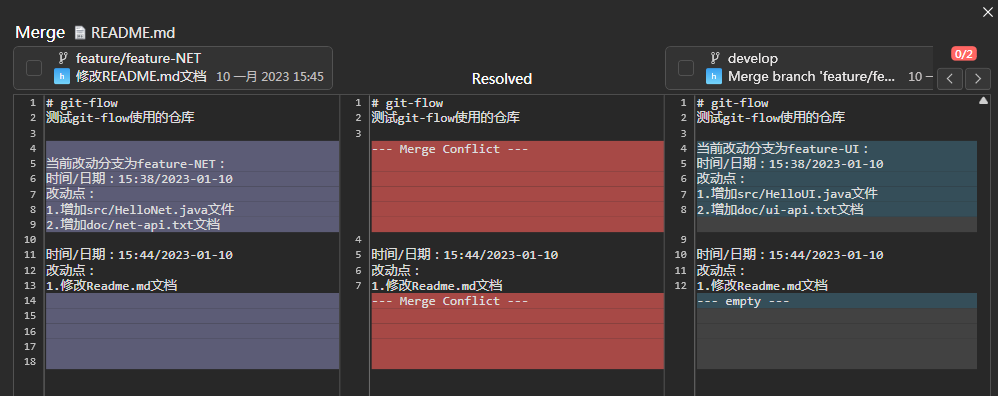Click the README.md file name in header

click(133, 33)
